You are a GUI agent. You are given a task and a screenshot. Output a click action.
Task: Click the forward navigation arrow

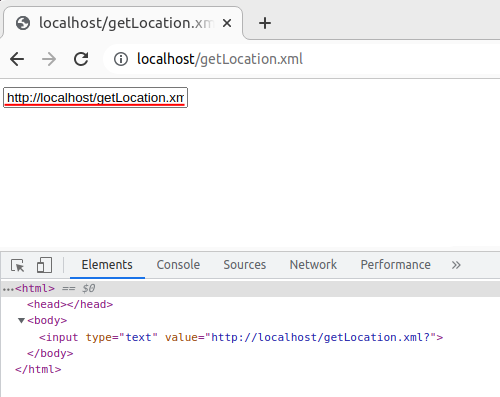point(49,59)
